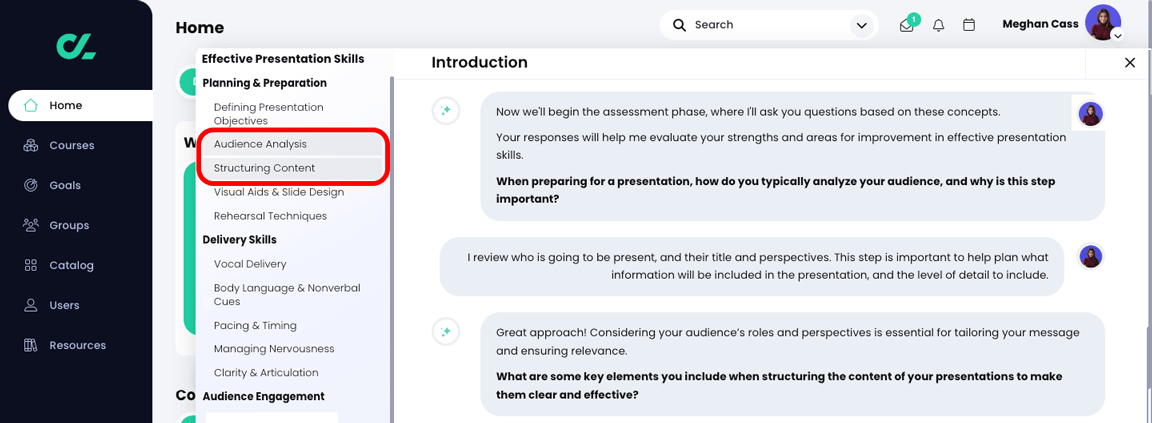The height and width of the screenshot is (423, 1152).
Task: Navigate to Resources in sidebar
Action: coord(76,345)
